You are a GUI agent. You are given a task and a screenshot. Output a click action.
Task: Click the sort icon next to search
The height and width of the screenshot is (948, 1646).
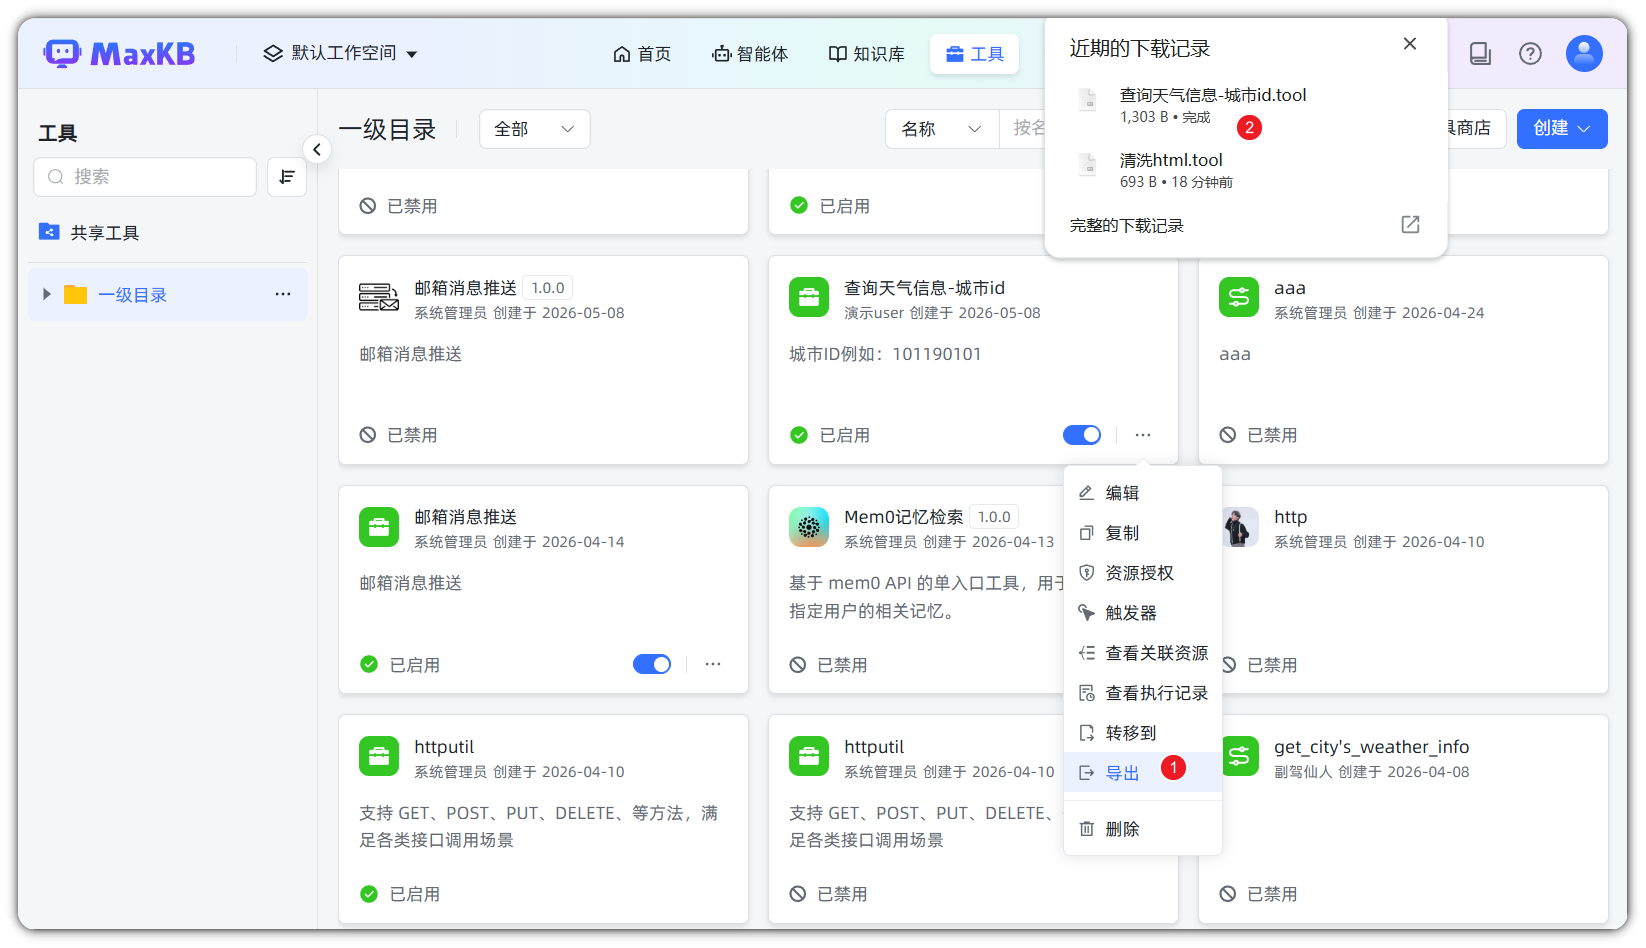pyautogui.click(x=287, y=177)
